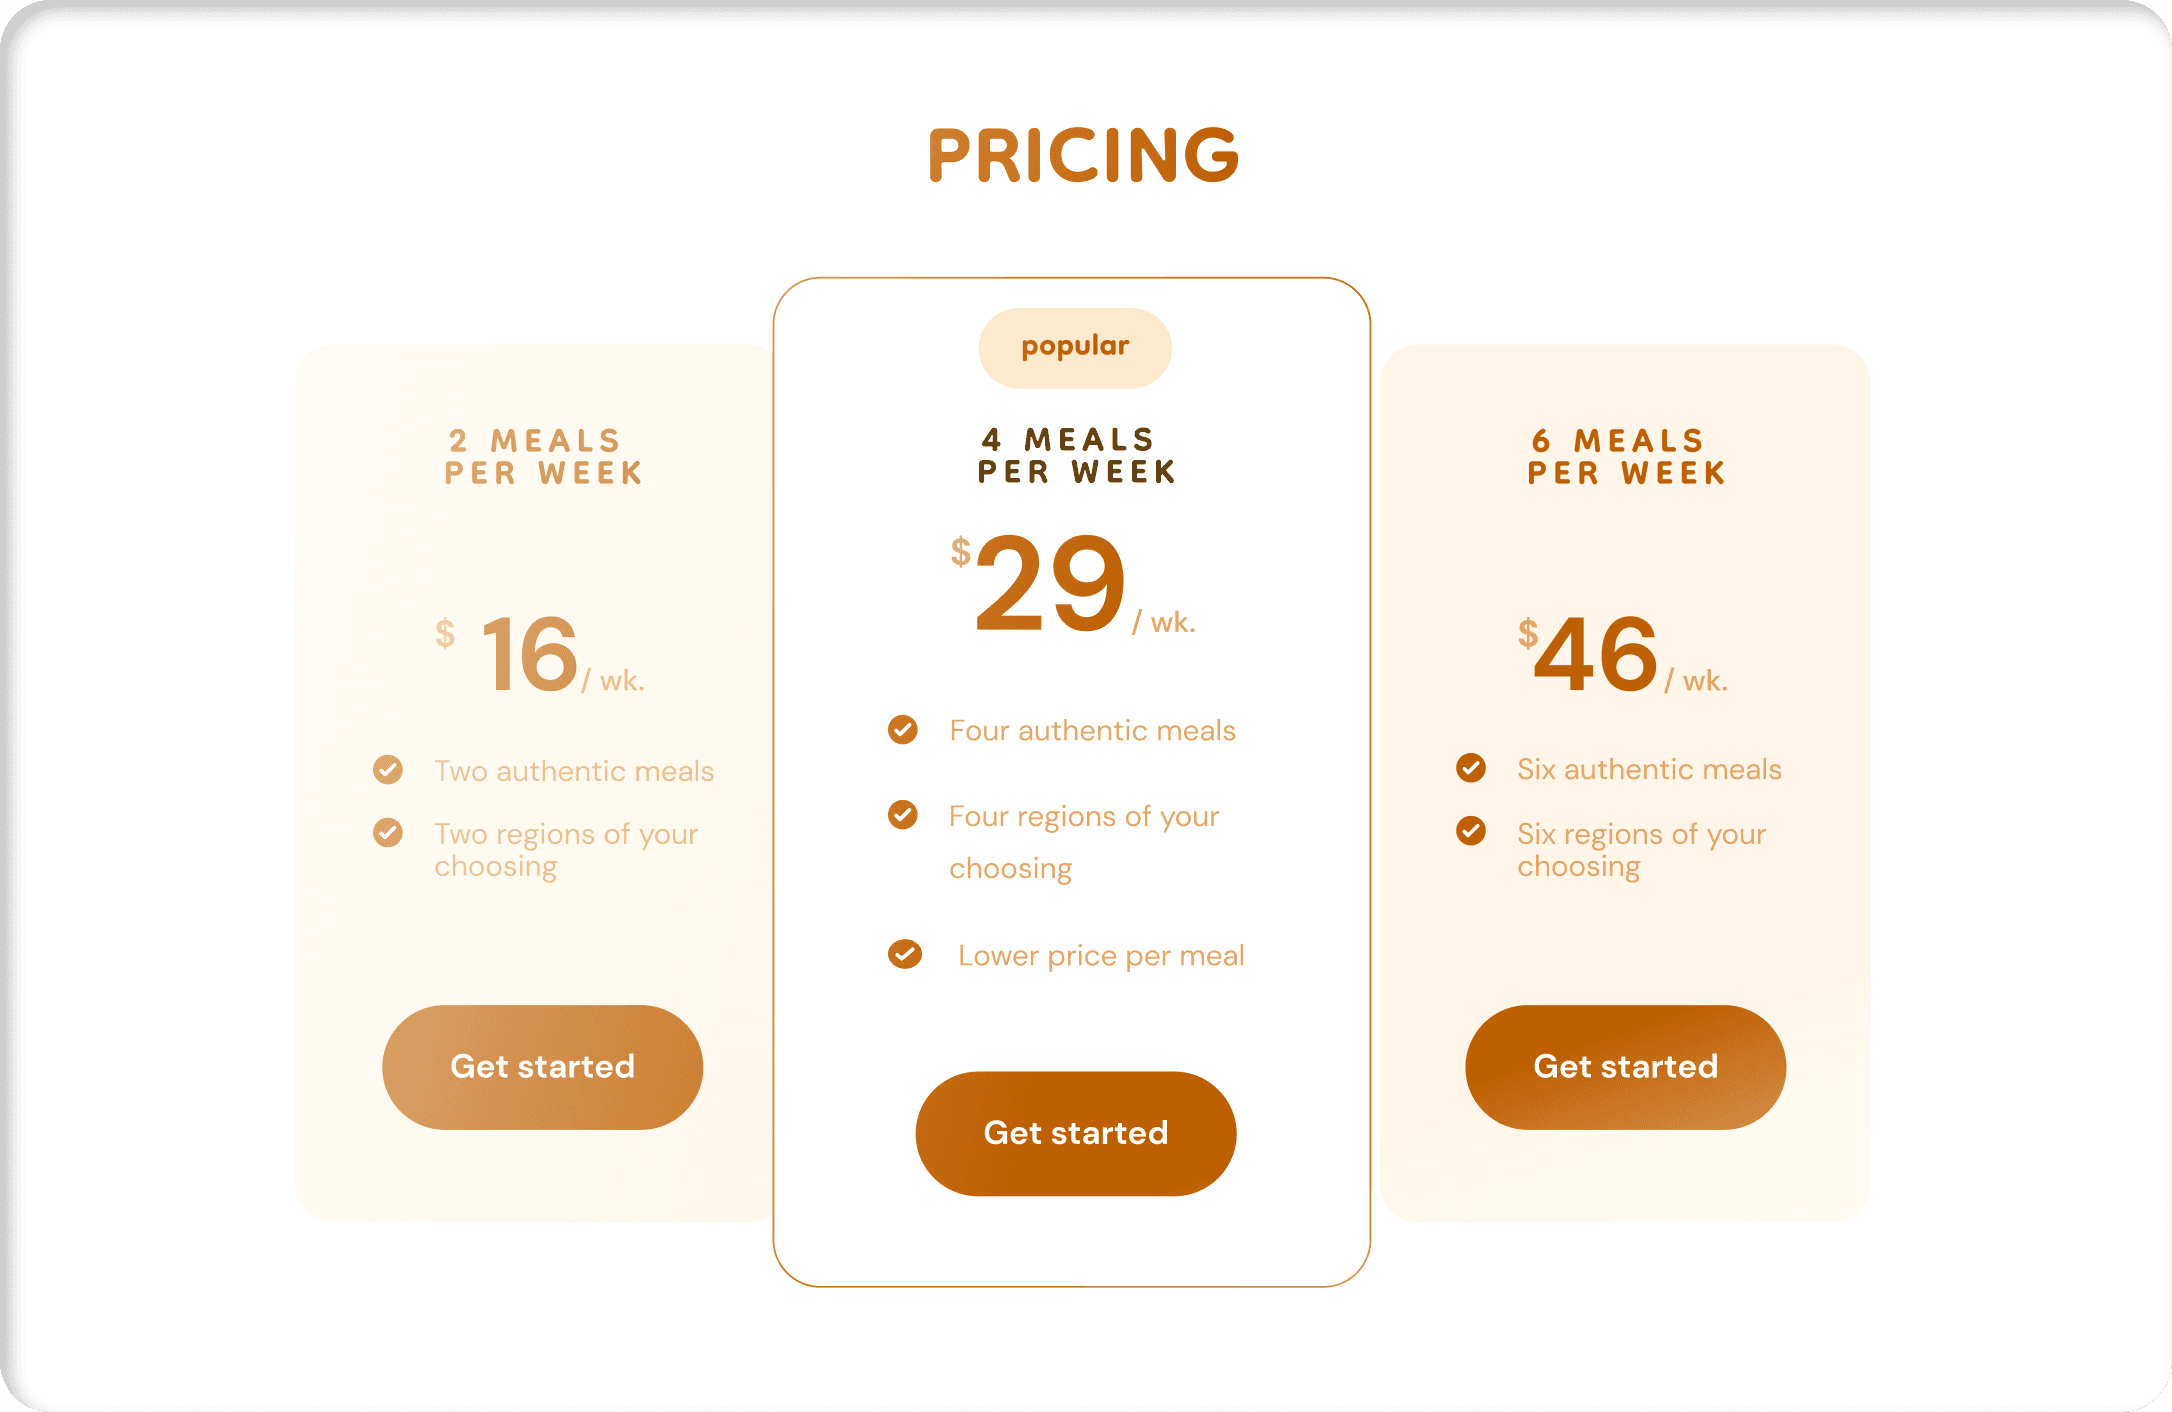Choose Get started for 6 meals plan
This screenshot has height=1412, width=2172.
tap(1626, 1067)
